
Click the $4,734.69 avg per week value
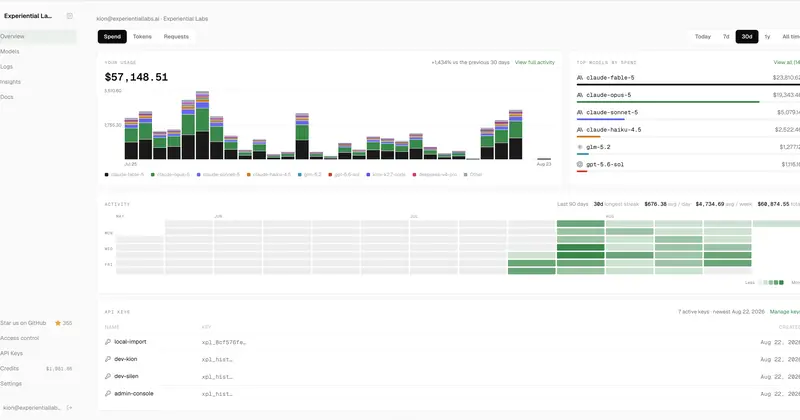(x=710, y=204)
